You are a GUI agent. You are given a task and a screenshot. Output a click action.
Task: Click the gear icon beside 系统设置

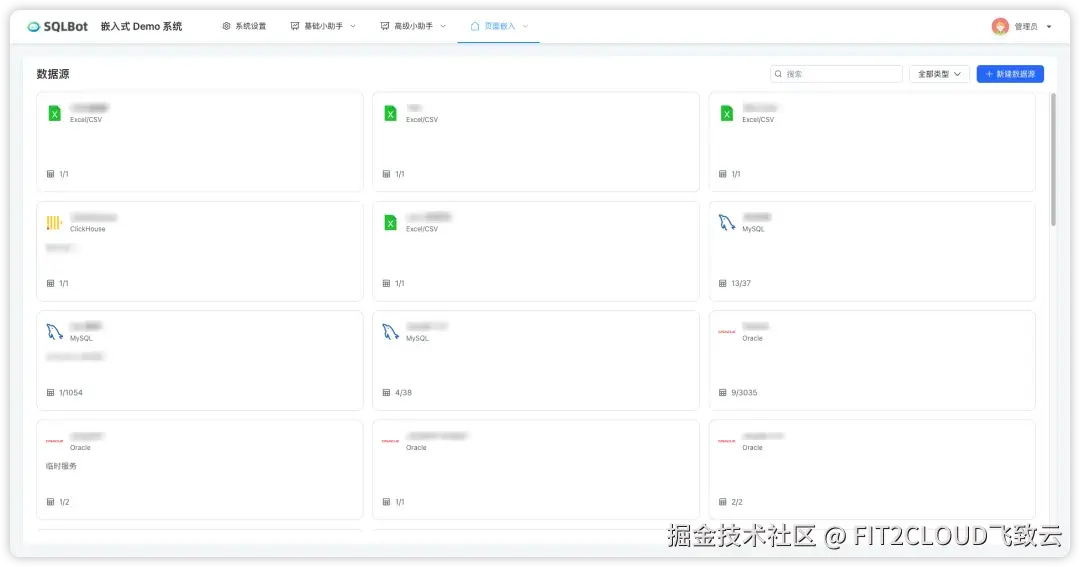[x=226, y=26]
